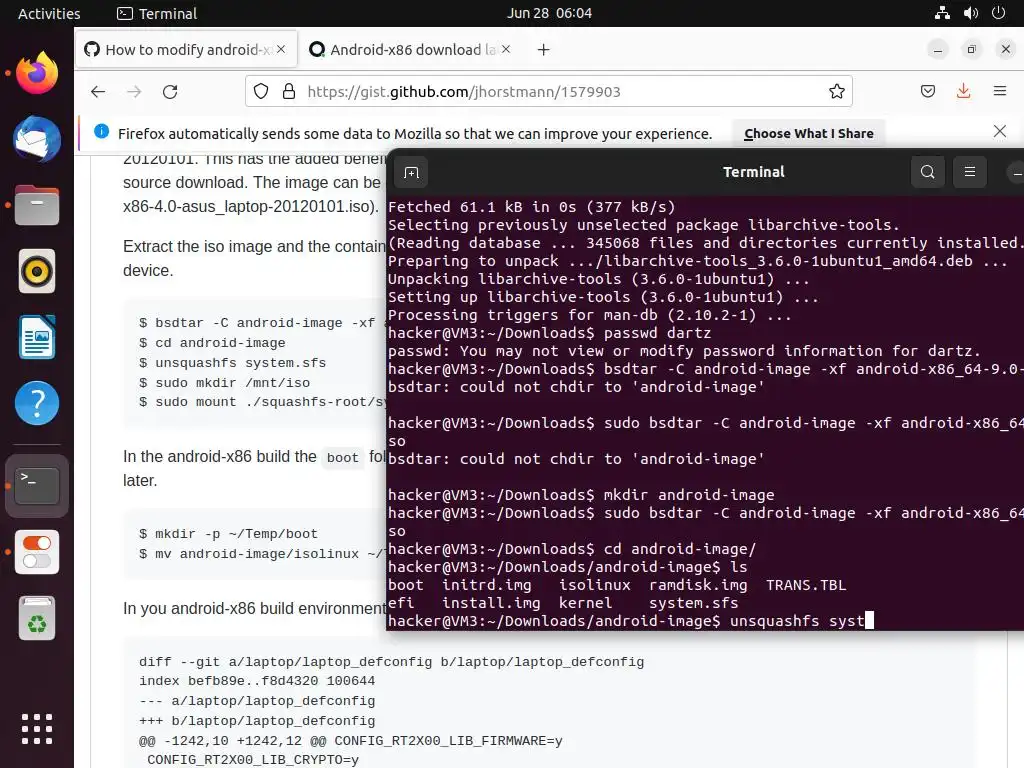Dismiss the Firefox data notification bar

coord(999,131)
